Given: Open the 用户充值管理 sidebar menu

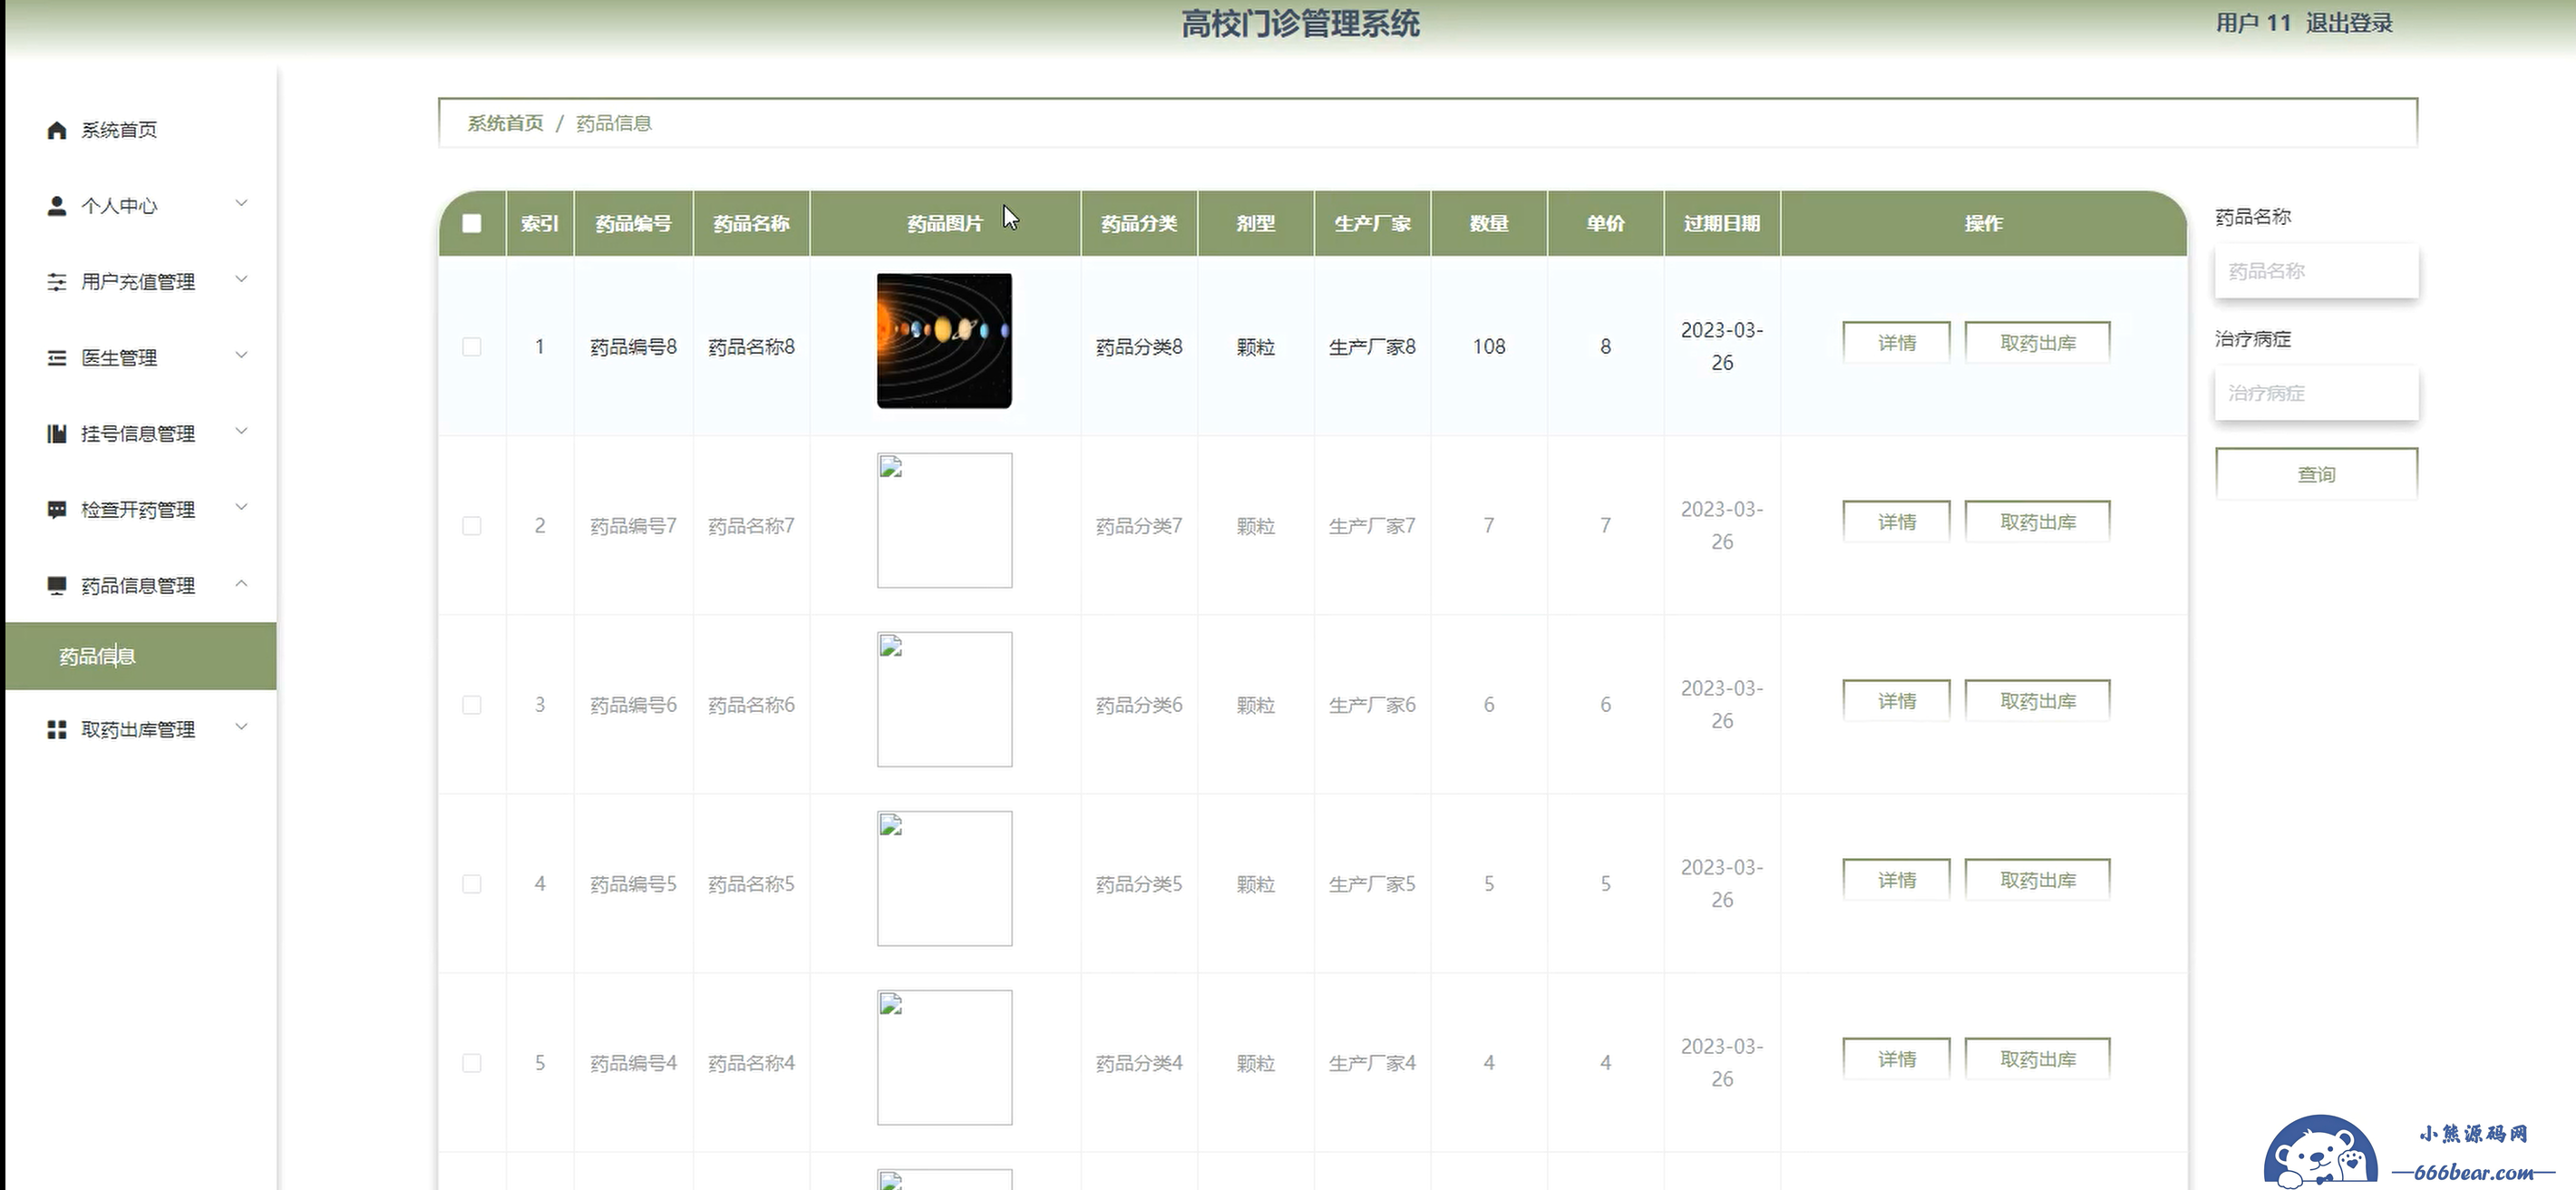Looking at the screenshot, I should [141, 282].
